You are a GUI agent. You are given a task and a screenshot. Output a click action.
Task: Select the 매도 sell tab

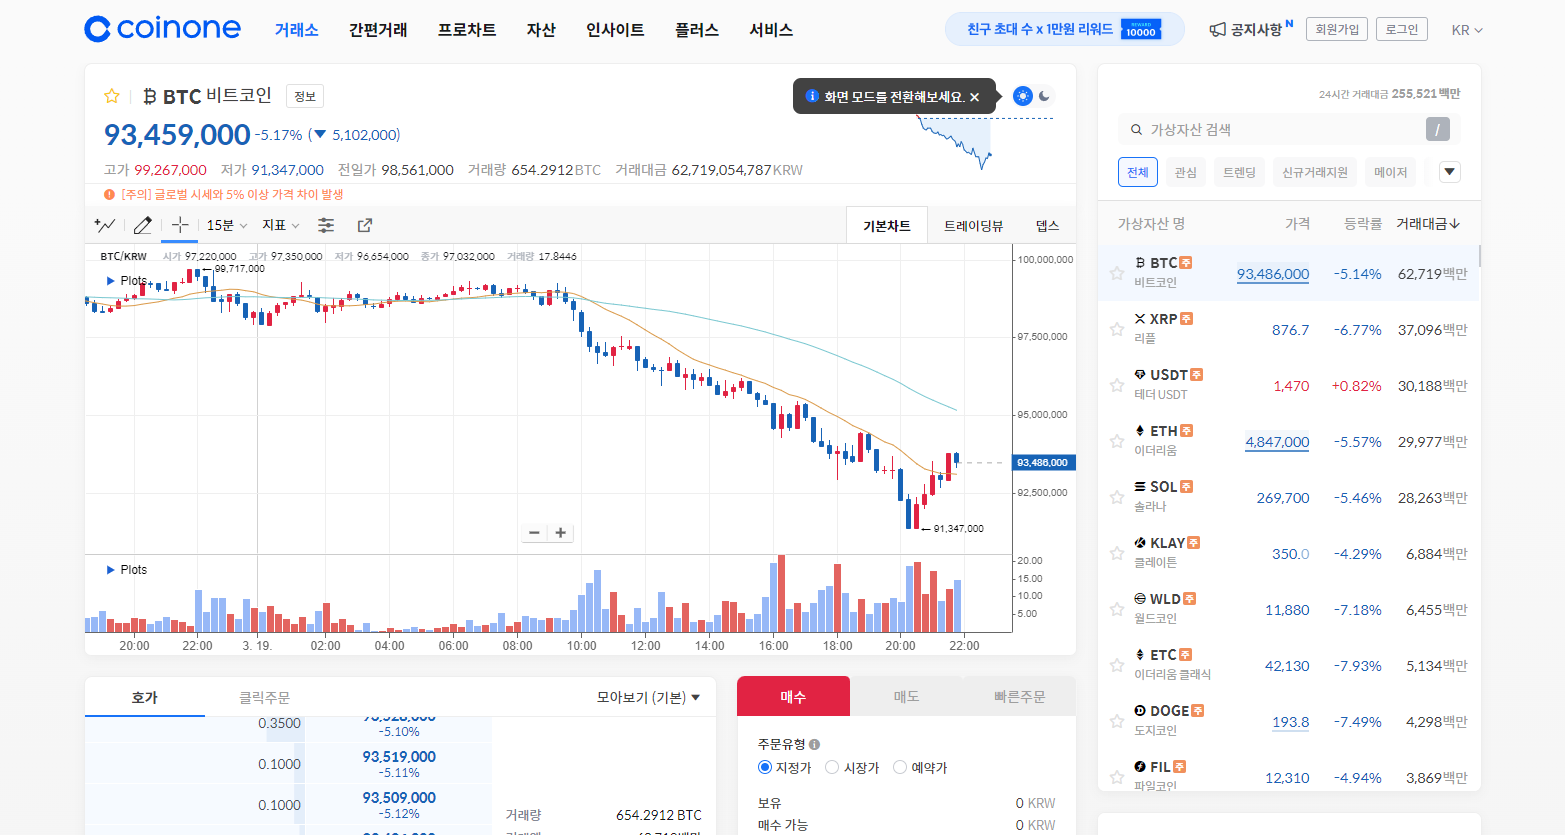(x=906, y=696)
